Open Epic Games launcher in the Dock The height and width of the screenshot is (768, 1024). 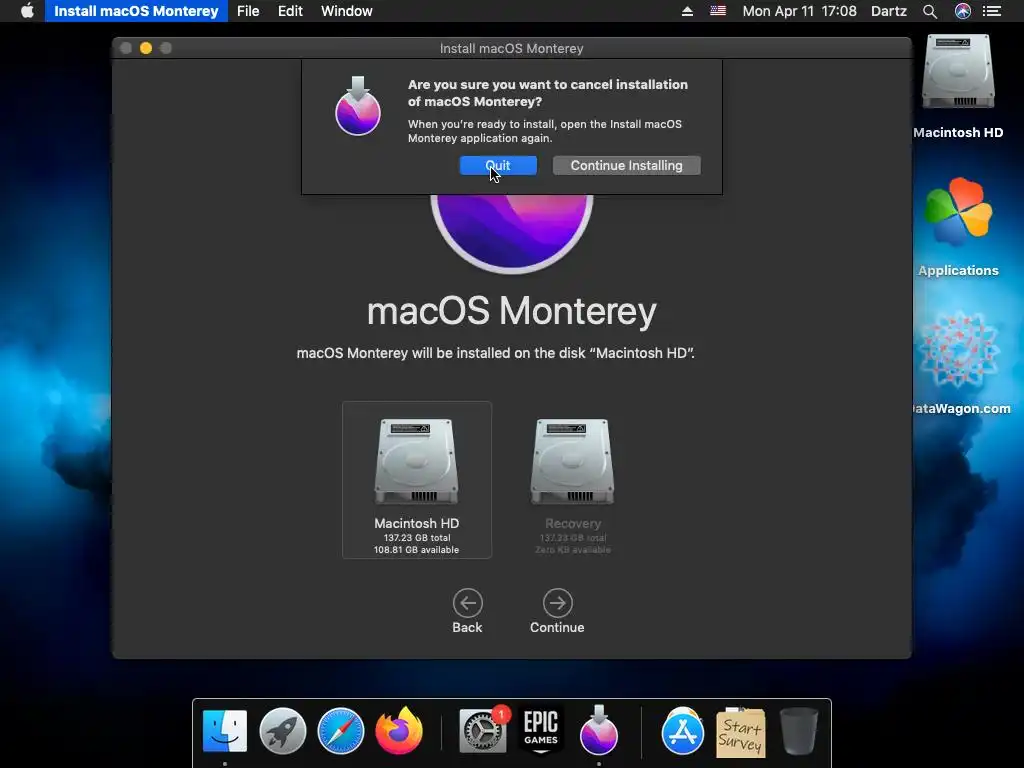point(541,731)
